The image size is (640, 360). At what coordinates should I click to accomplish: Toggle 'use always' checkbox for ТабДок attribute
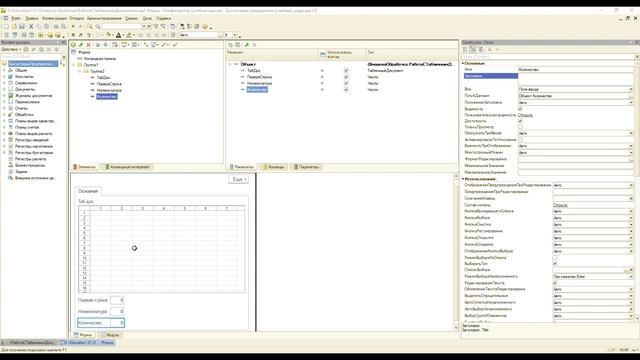(x=346, y=71)
